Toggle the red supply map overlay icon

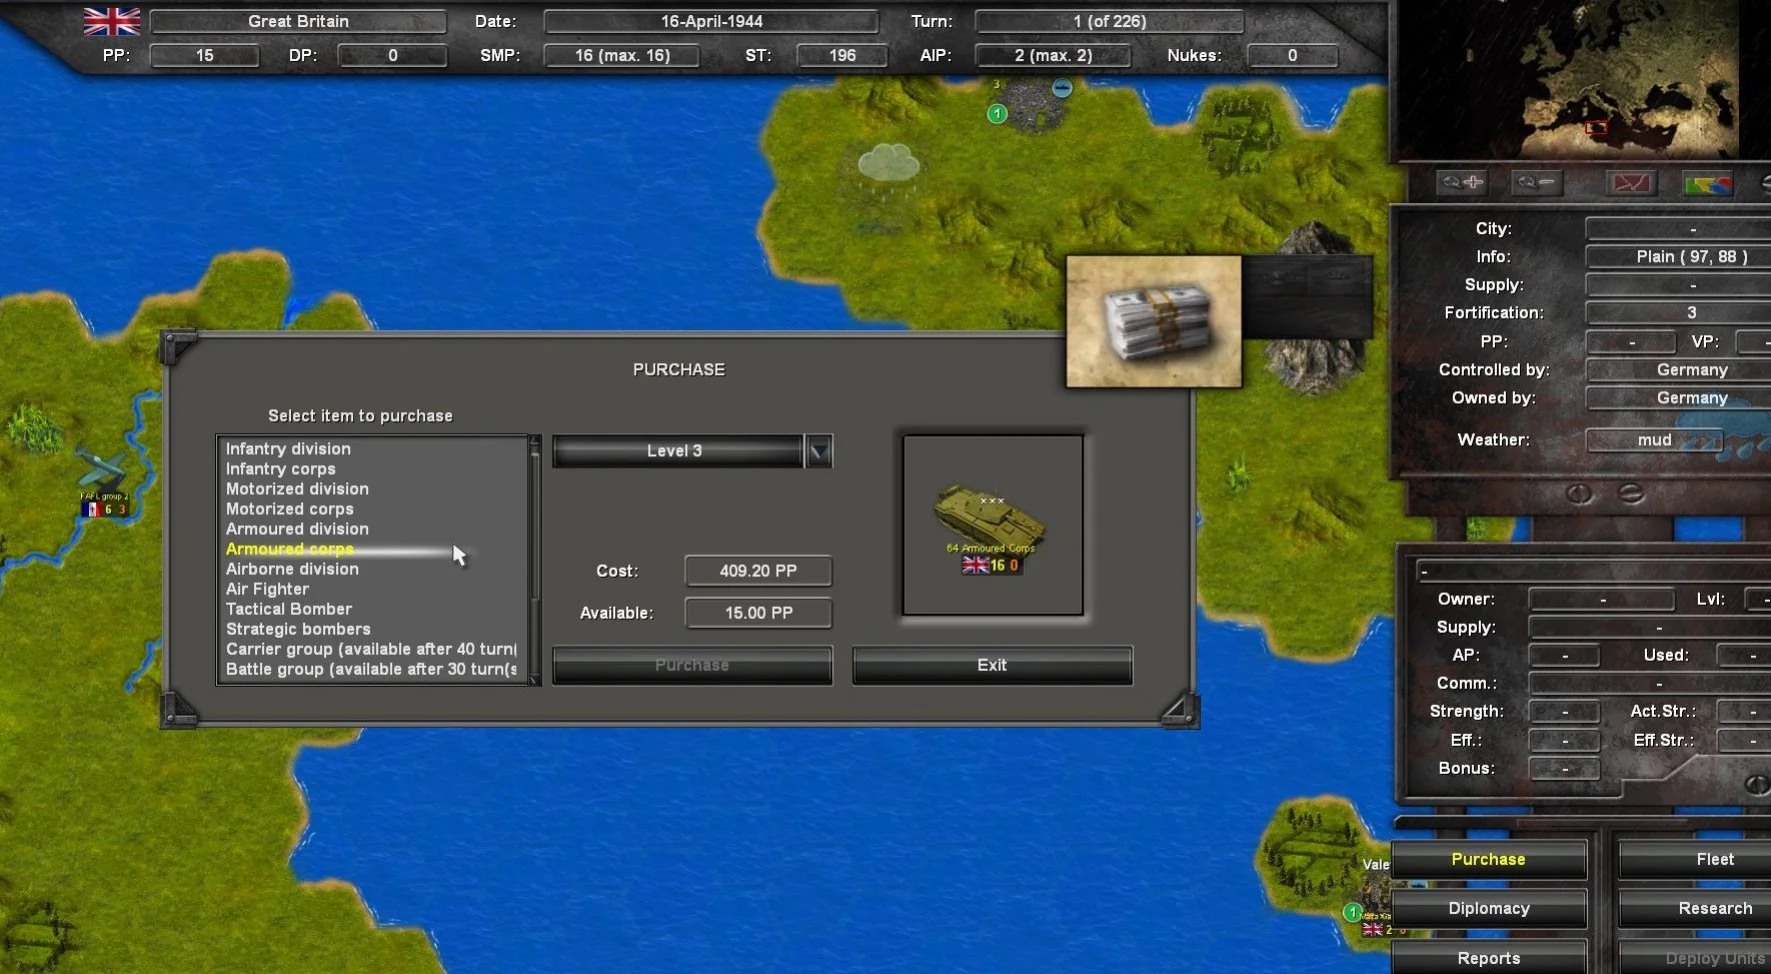[1632, 183]
